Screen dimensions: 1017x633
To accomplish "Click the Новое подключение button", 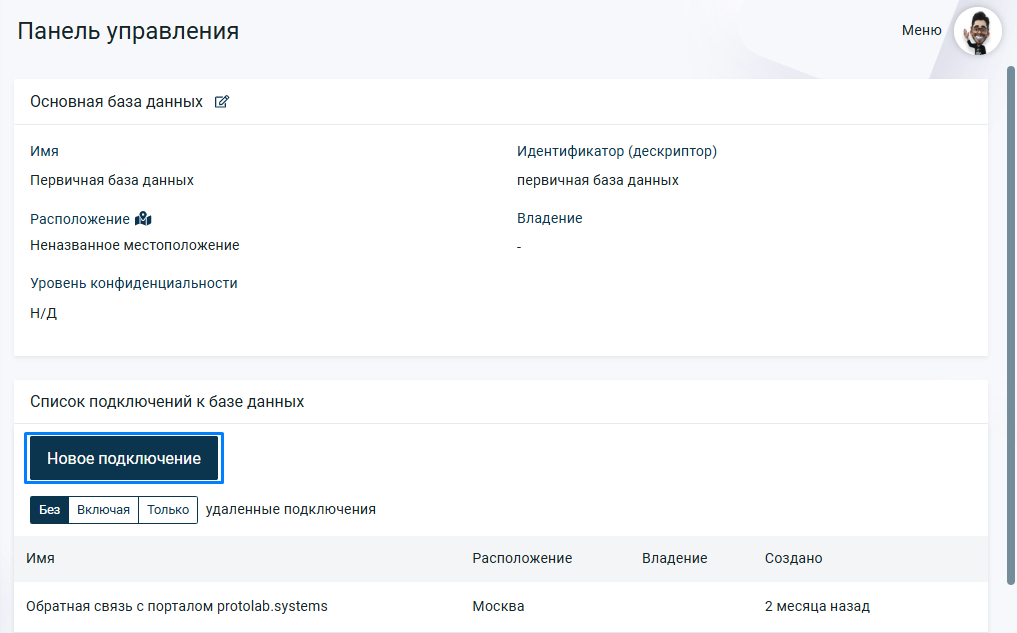I will [124, 458].
